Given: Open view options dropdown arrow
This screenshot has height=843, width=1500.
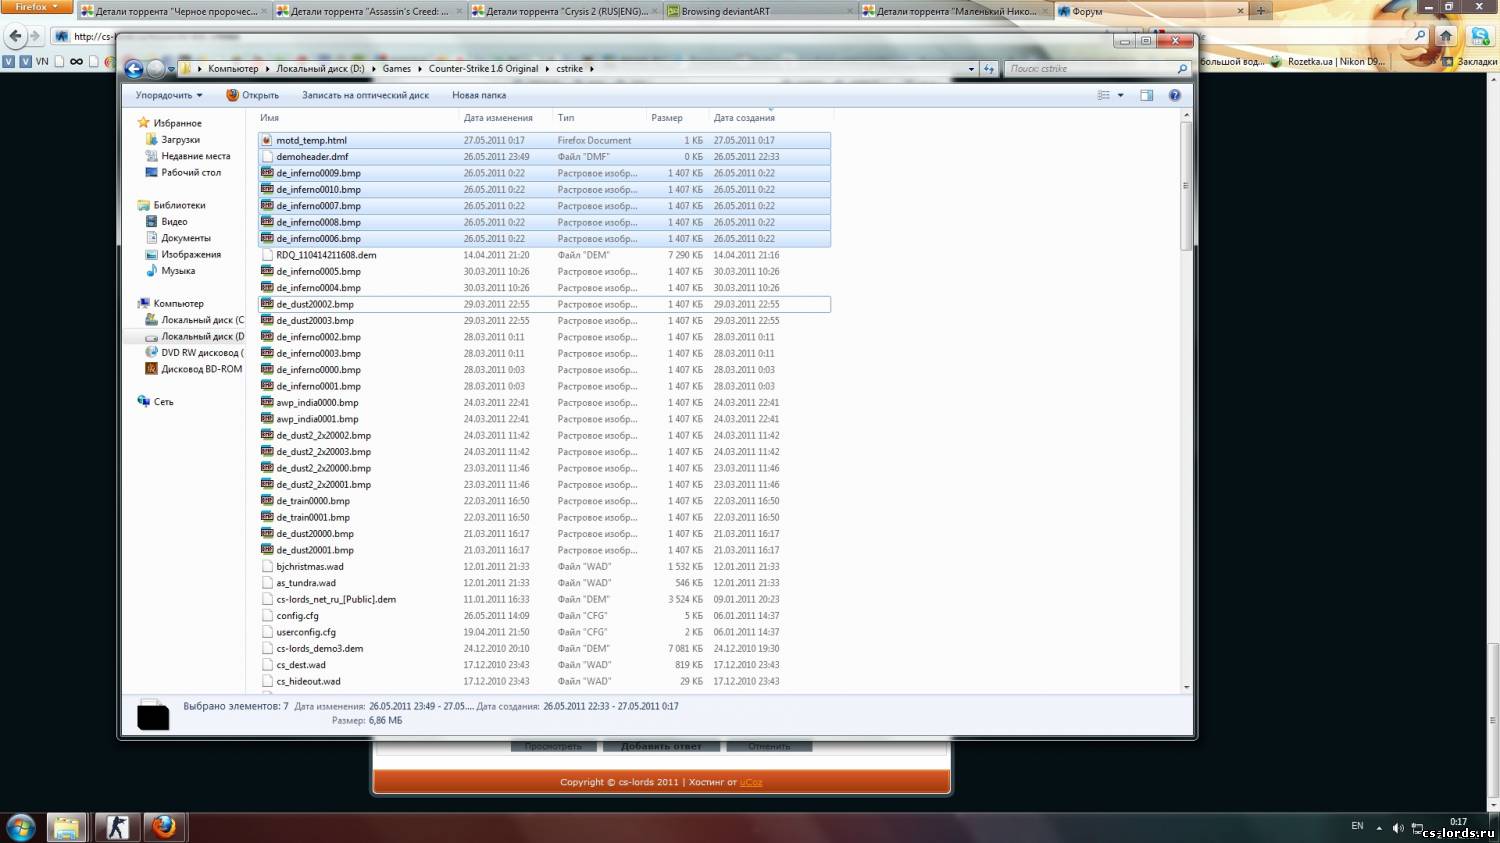Looking at the screenshot, I should (x=1120, y=95).
